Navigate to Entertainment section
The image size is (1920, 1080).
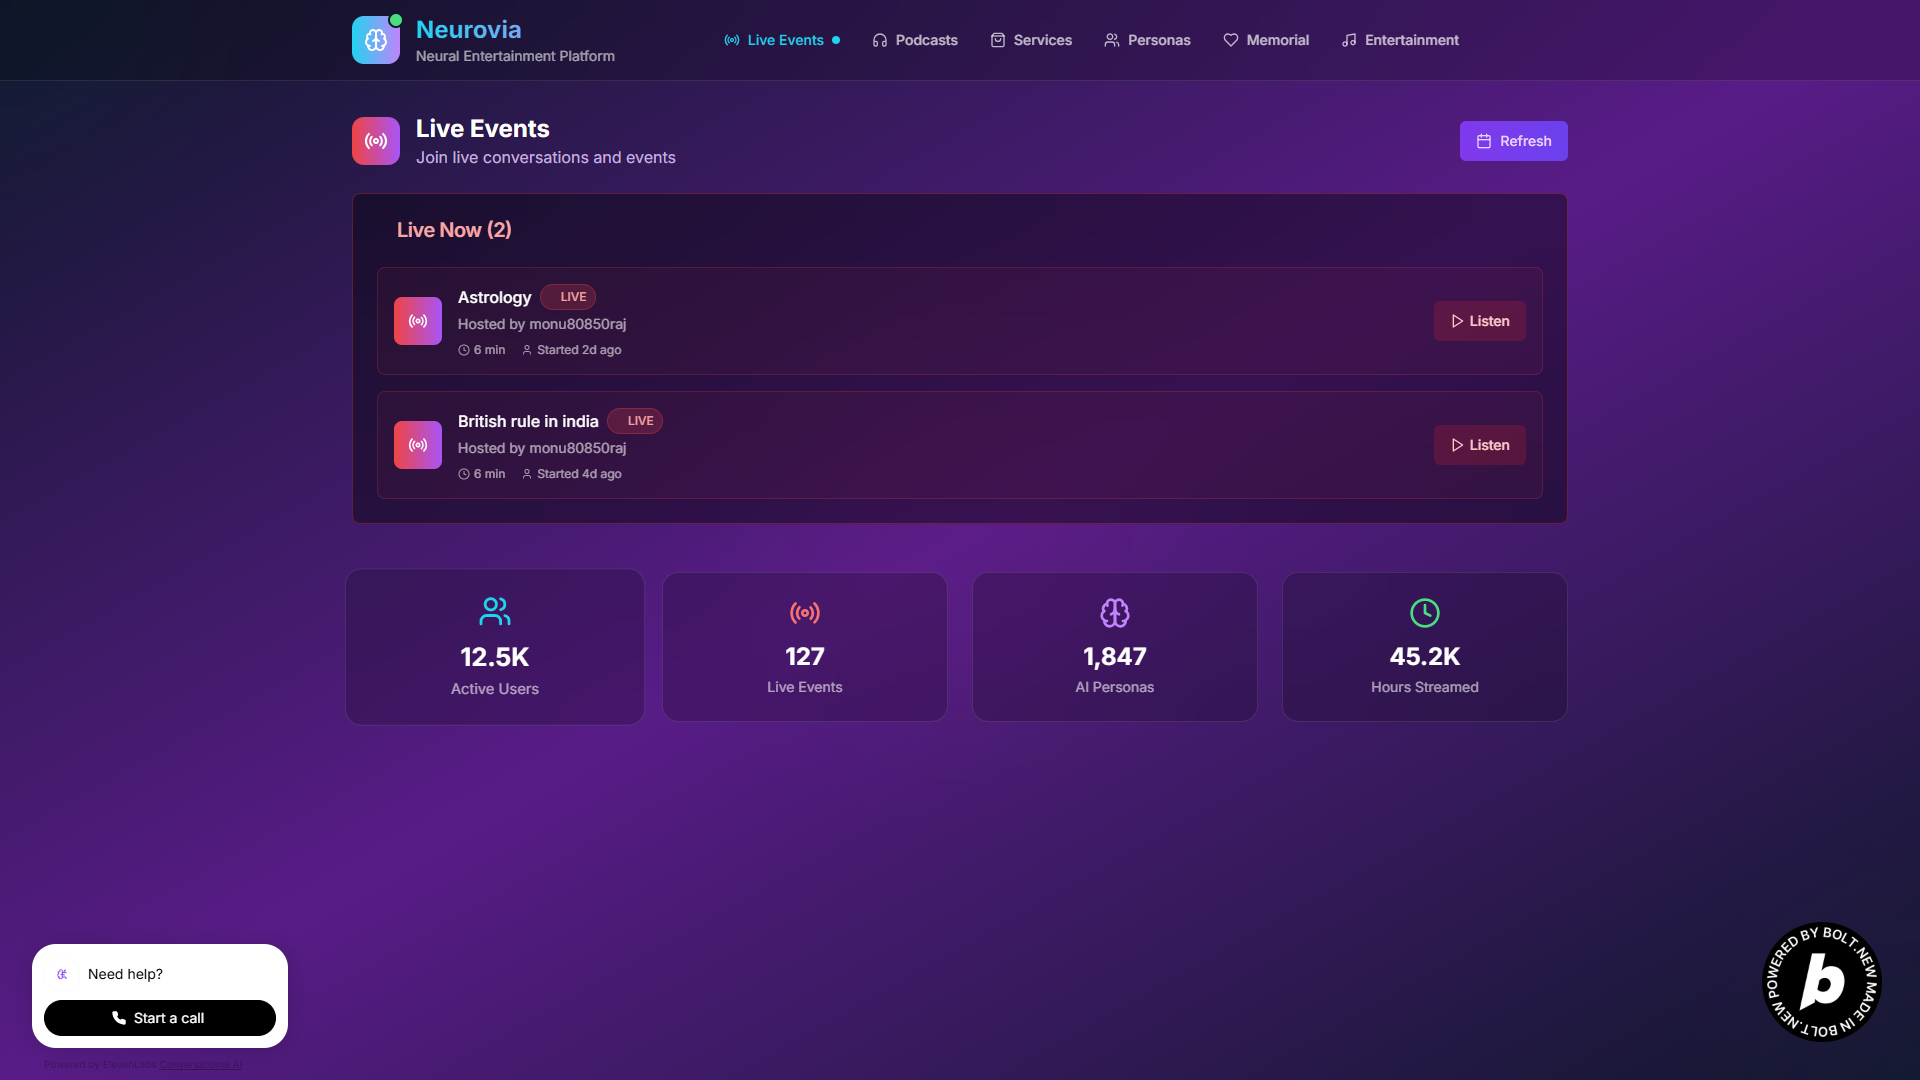(1399, 40)
